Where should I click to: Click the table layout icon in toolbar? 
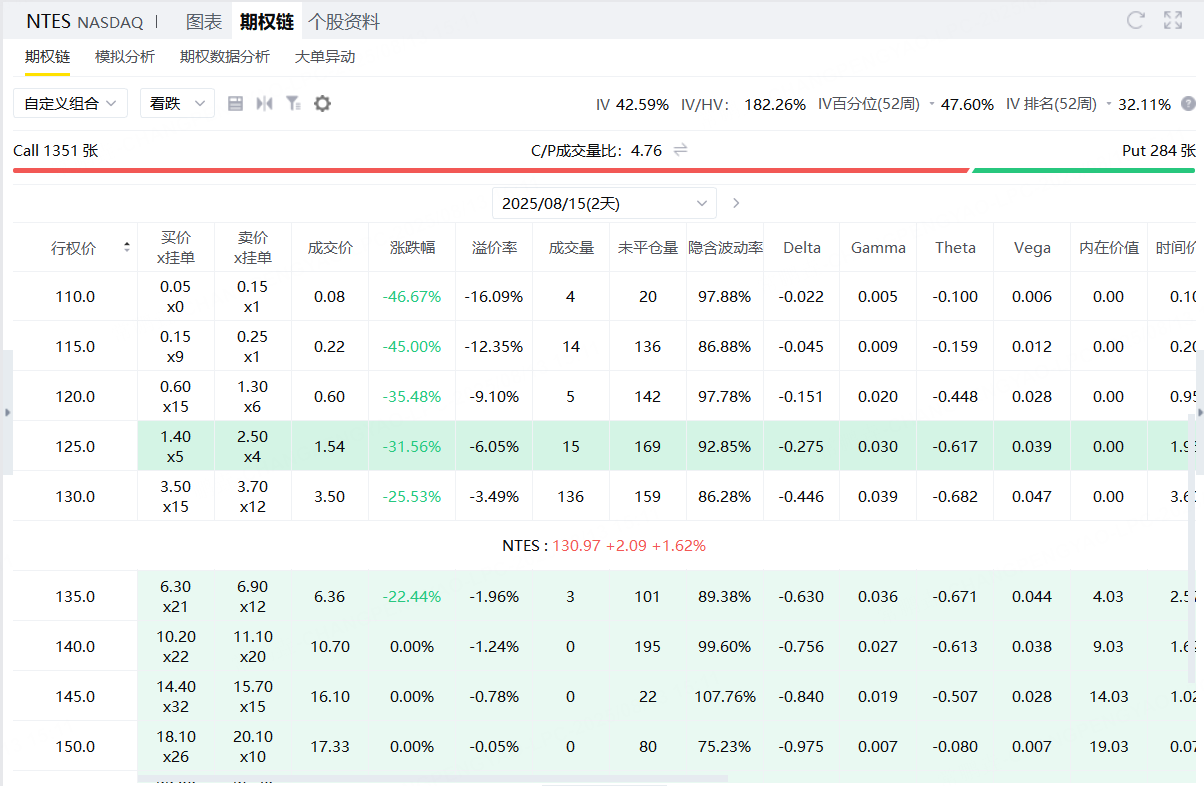[236, 103]
